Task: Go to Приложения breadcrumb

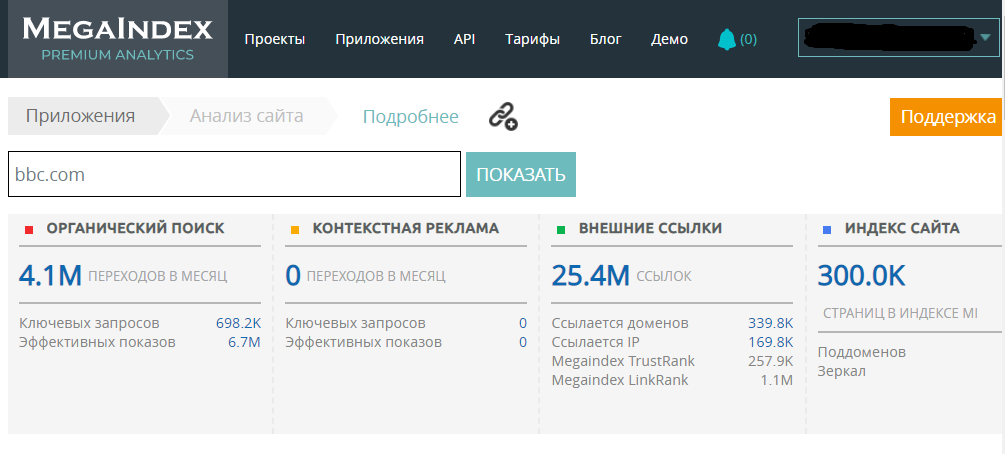Action: pyautogui.click(x=81, y=116)
